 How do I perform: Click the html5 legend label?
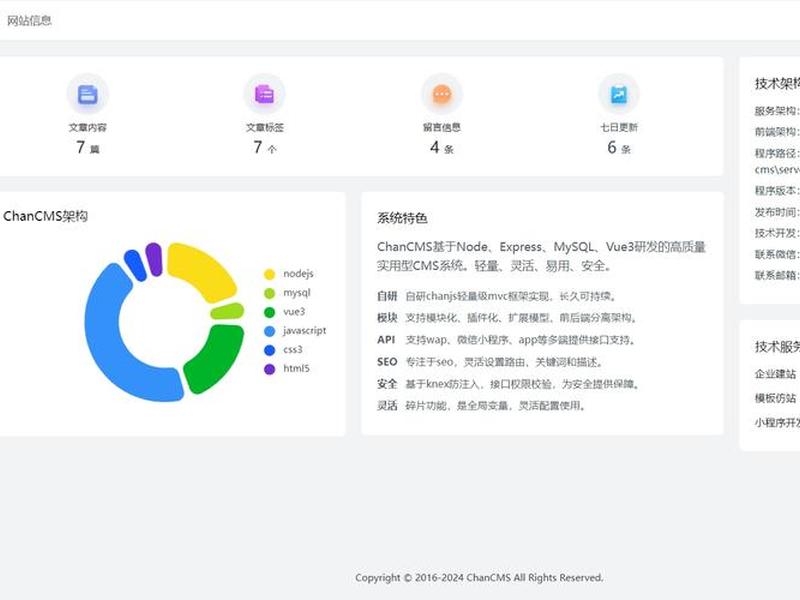296,368
